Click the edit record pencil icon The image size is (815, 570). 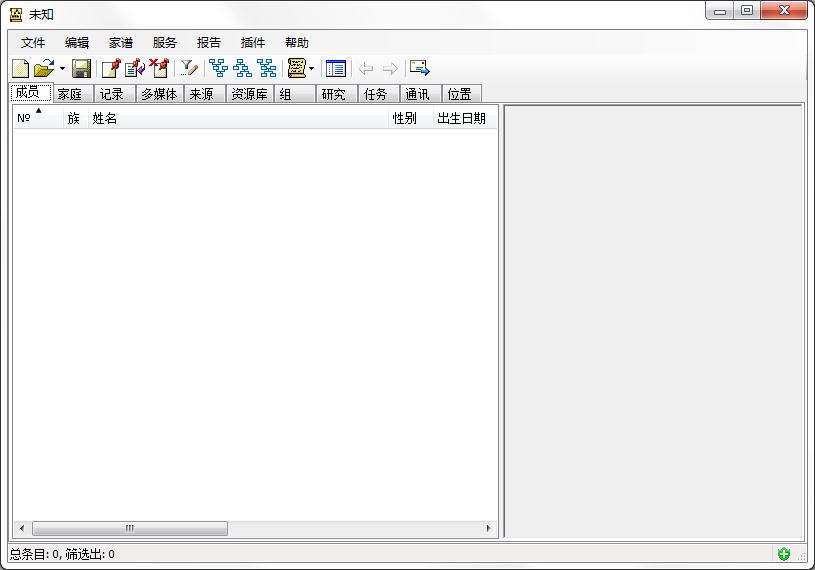(134, 69)
